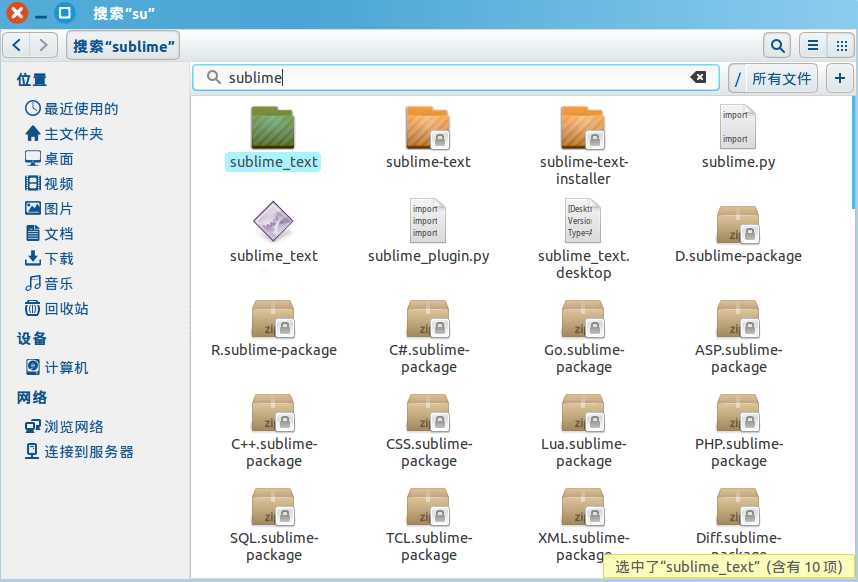The width and height of the screenshot is (858, 582).
Task: Switch to icon grid view
Action: coord(841,45)
